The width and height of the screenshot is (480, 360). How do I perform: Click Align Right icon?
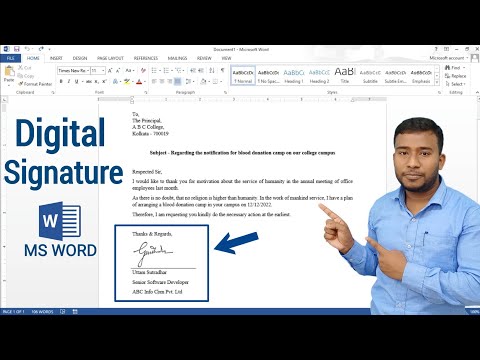tap(170, 82)
